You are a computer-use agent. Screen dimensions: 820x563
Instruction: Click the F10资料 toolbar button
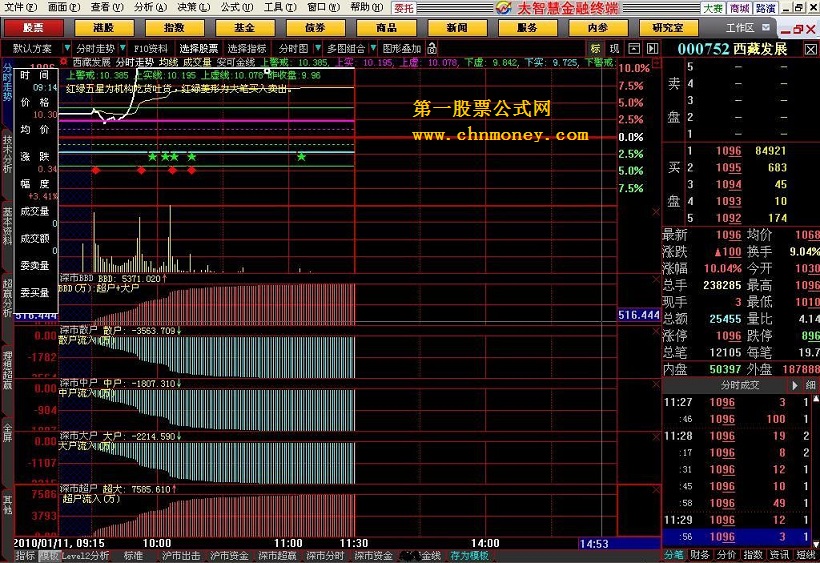click(151, 49)
